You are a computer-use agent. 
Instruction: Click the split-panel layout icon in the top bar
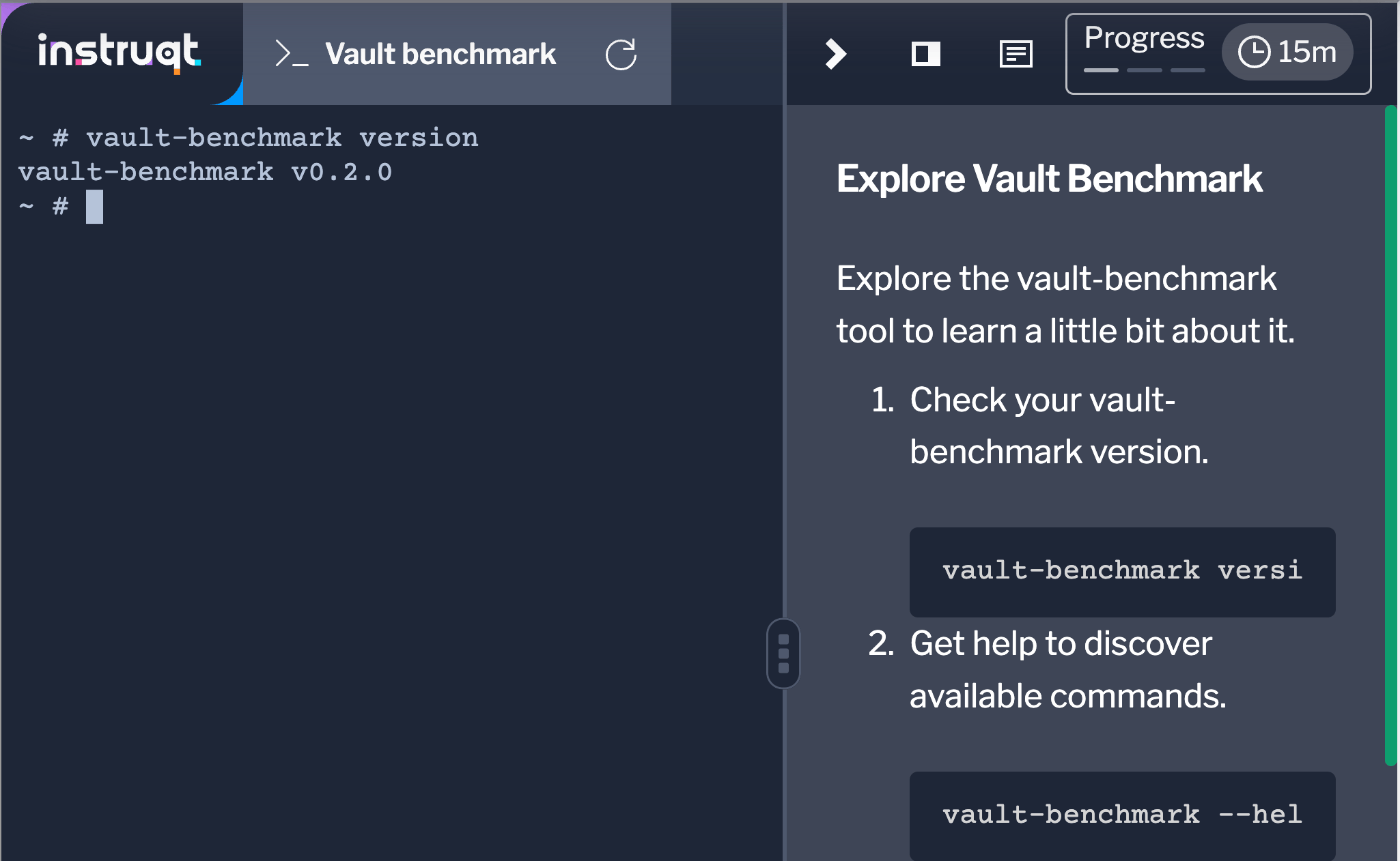(x=925, y=54)
